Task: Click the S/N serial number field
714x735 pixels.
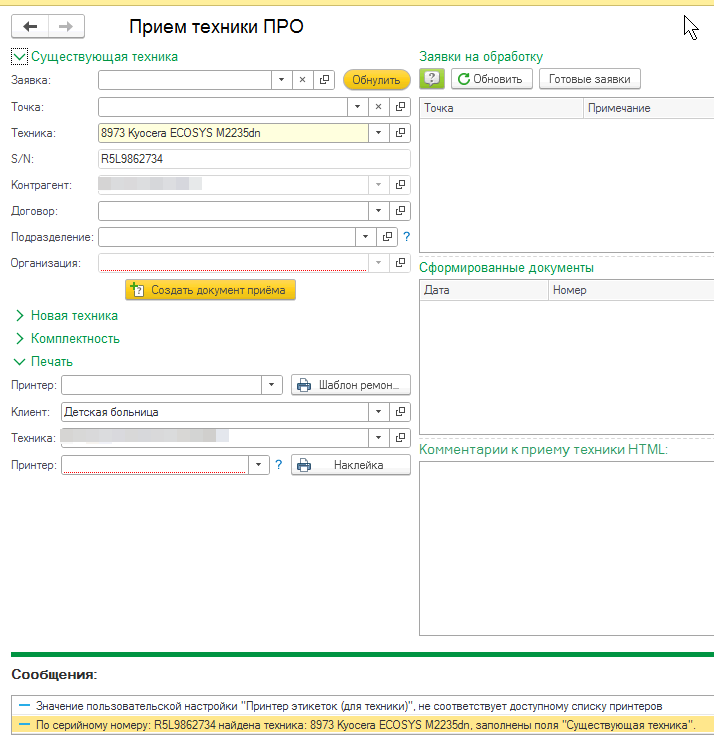Action: coord(254,158)
